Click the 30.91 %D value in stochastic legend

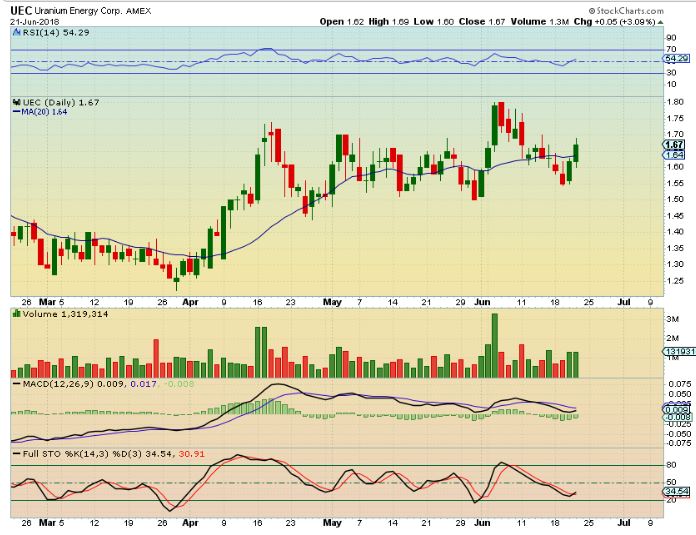tap(191, 454)
